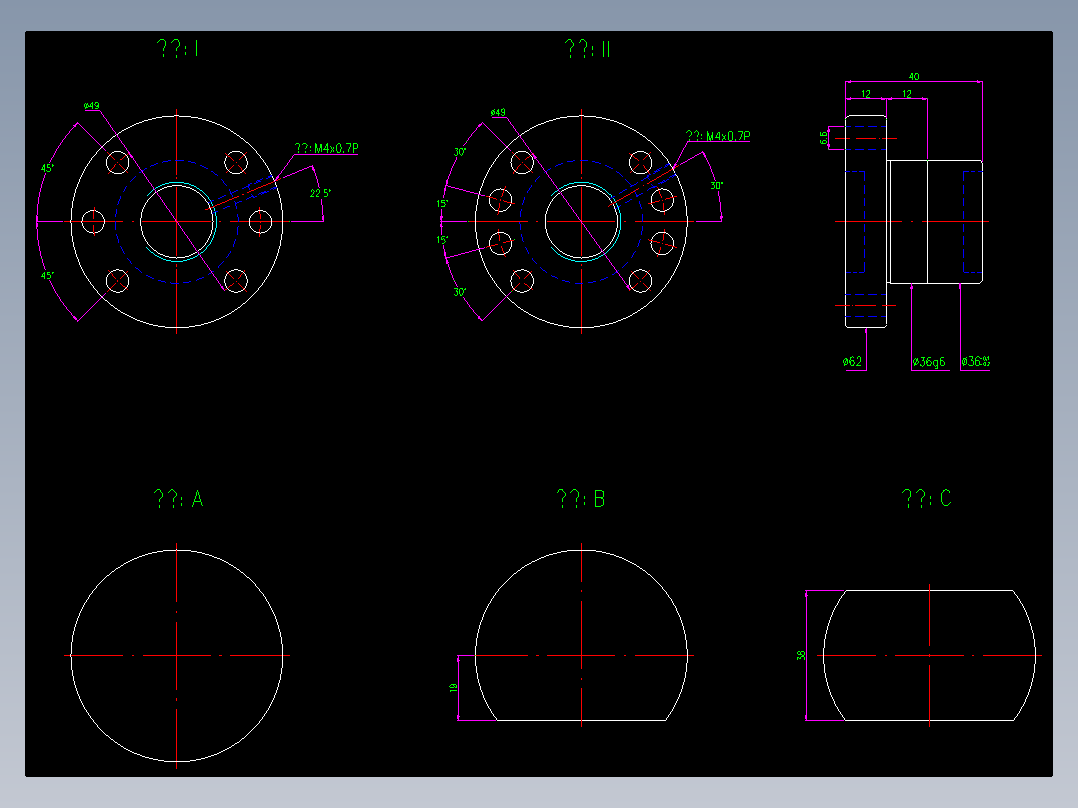Click the ø36g6 diameter label
The width and height of the screenshot is (1078, 808).
929,362
